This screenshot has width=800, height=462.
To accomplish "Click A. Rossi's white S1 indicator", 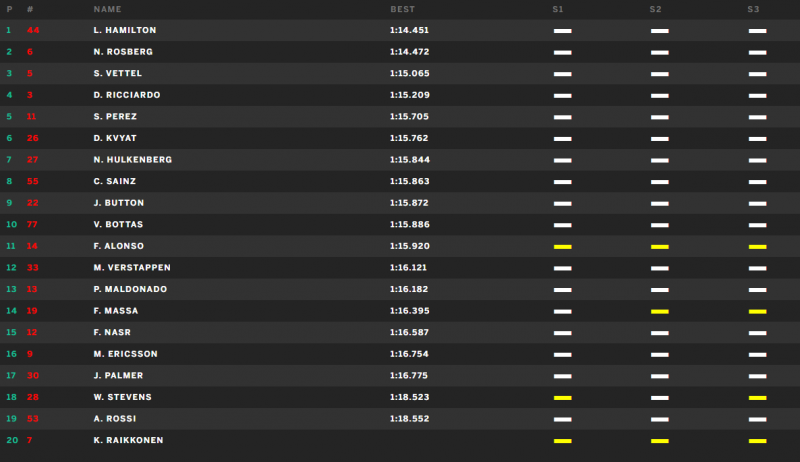I will click(563, 420).
